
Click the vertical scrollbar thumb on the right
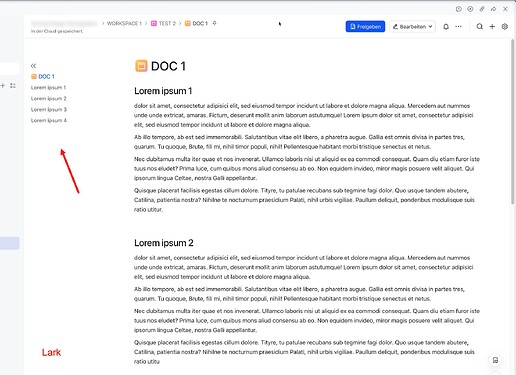pos(513,122)
